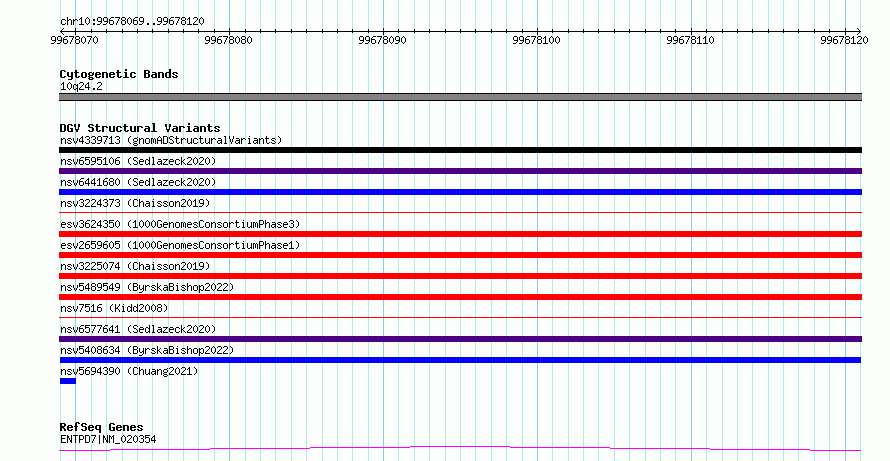
Task: Open the RefSeq Genes track heading
Action: (101, 427)
